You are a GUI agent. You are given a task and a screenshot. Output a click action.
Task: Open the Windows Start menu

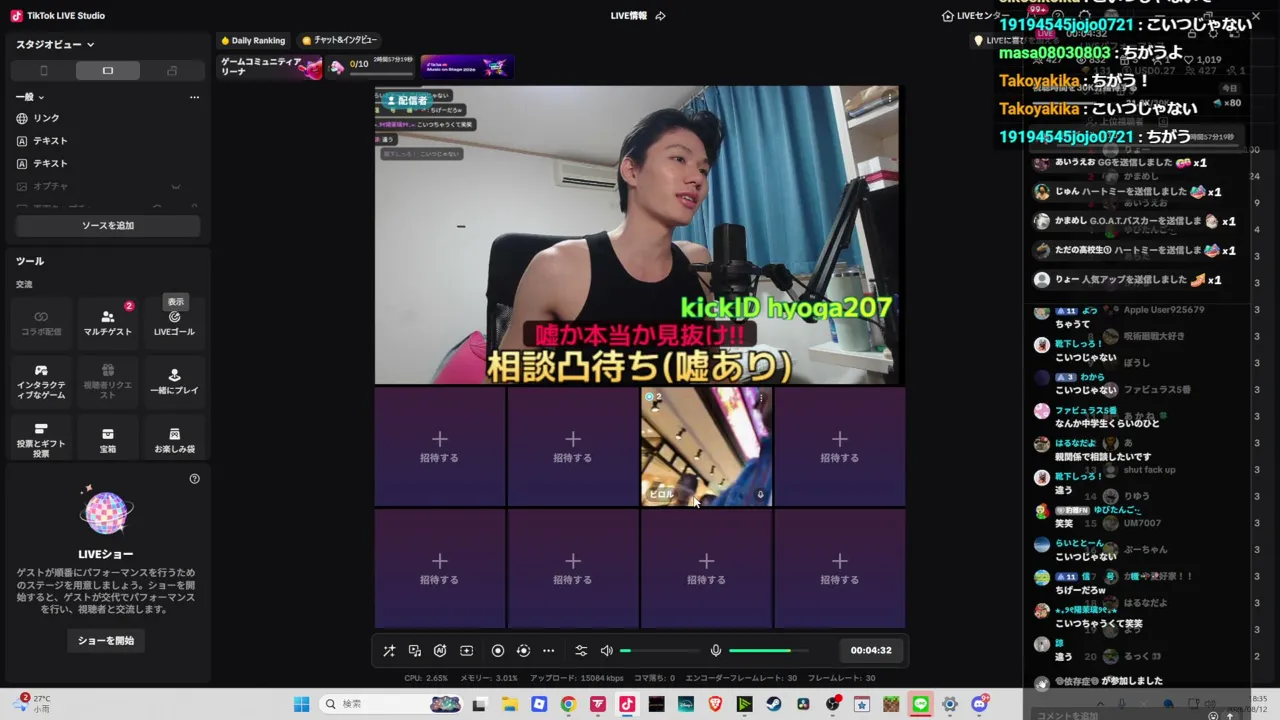(301, 704)
